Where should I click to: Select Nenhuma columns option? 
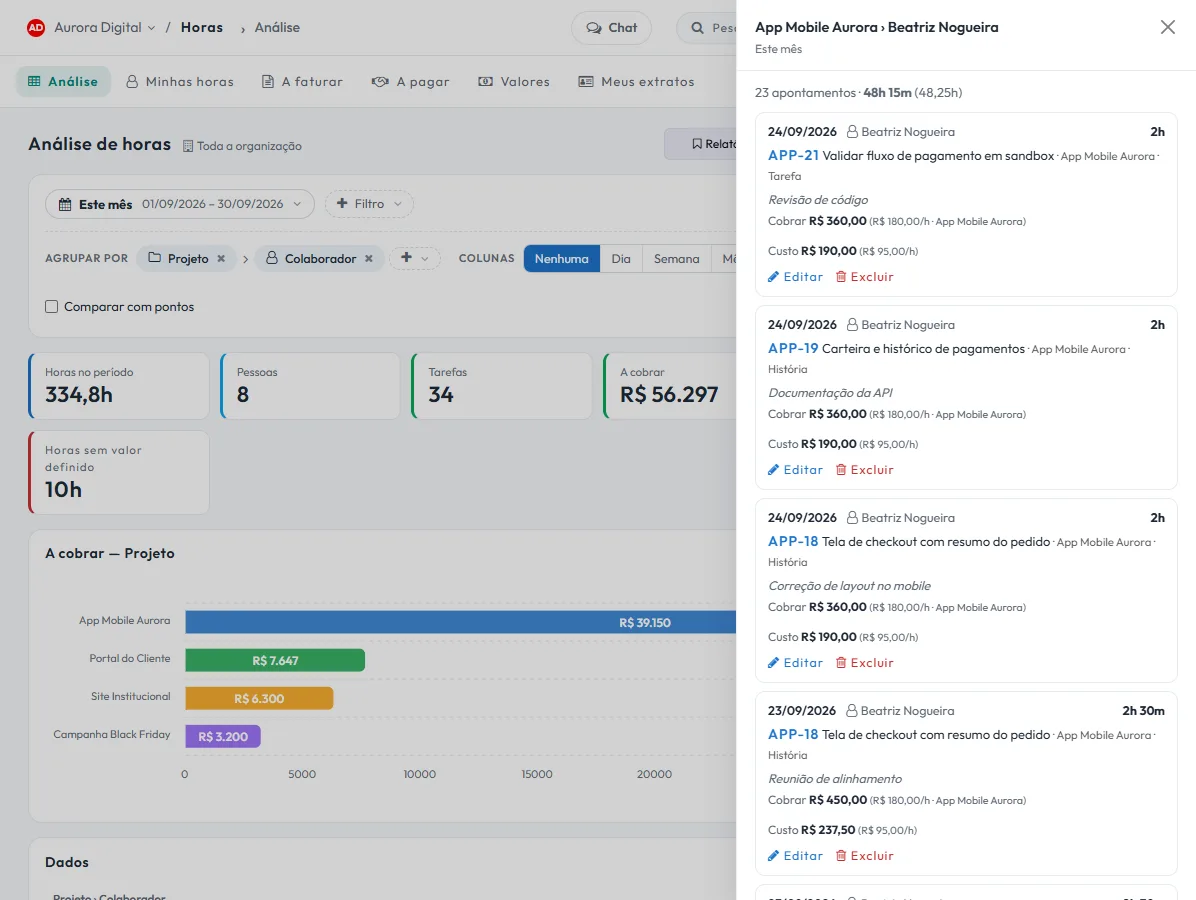pos(561,259)
